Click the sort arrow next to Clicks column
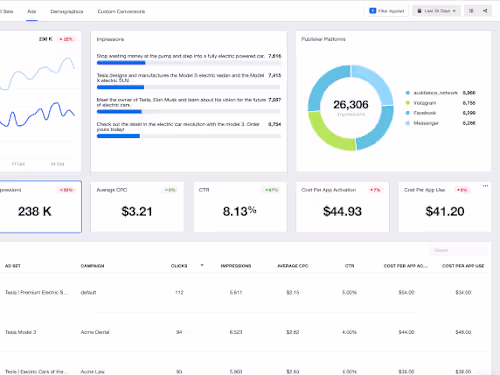The image size is (500, 375). tap(202, 265)
